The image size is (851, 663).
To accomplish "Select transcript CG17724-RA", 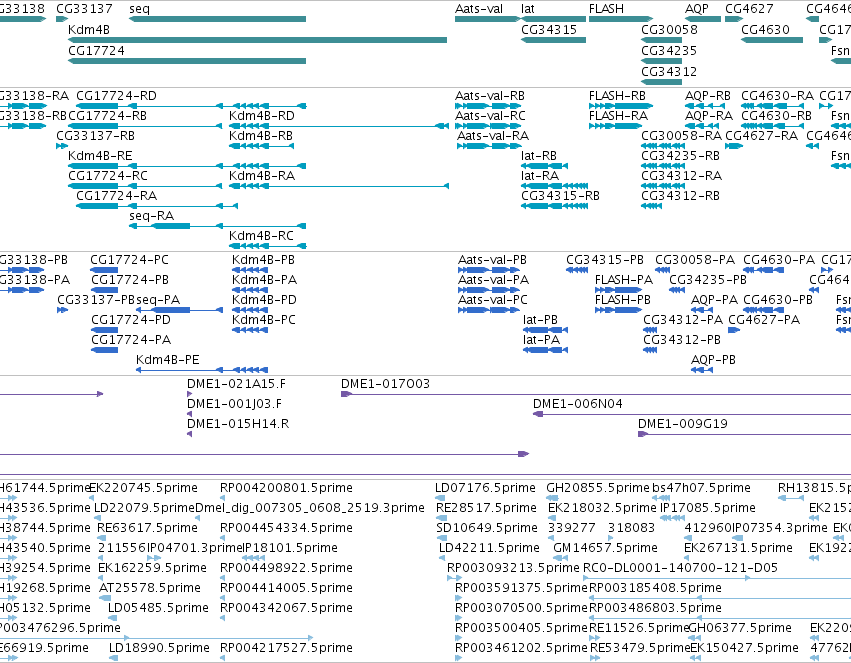I will click(x=157, y=206).
